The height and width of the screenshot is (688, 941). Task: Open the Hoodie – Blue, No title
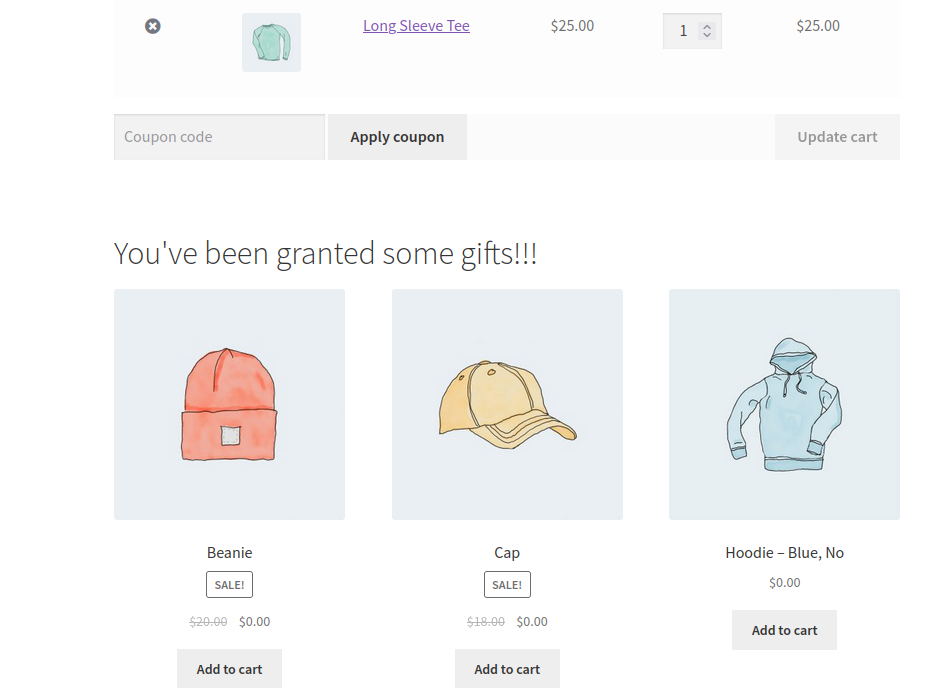(x=784, y=552)
